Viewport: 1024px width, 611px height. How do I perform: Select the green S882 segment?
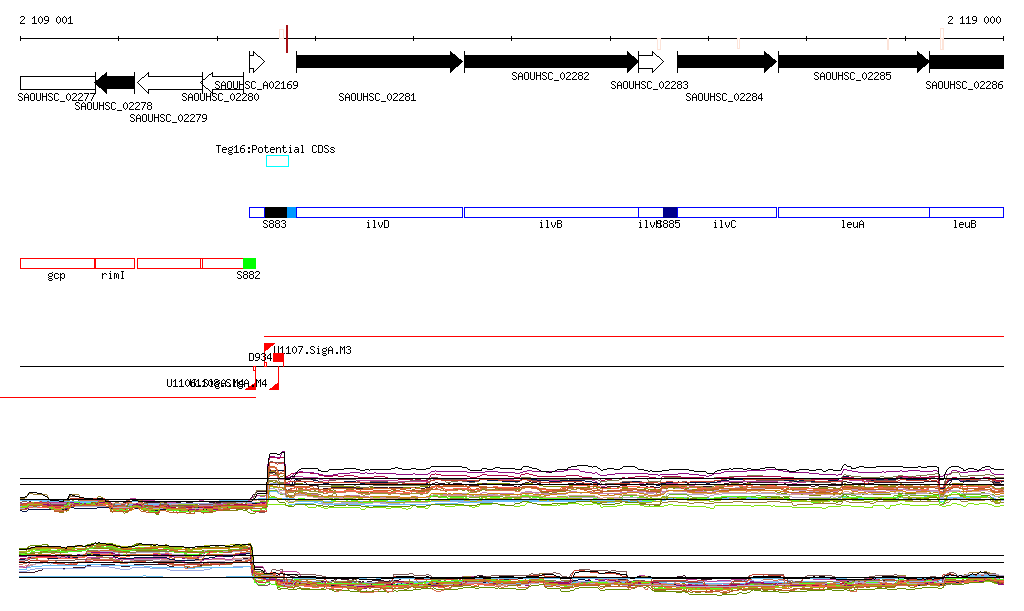coord(249,263)
